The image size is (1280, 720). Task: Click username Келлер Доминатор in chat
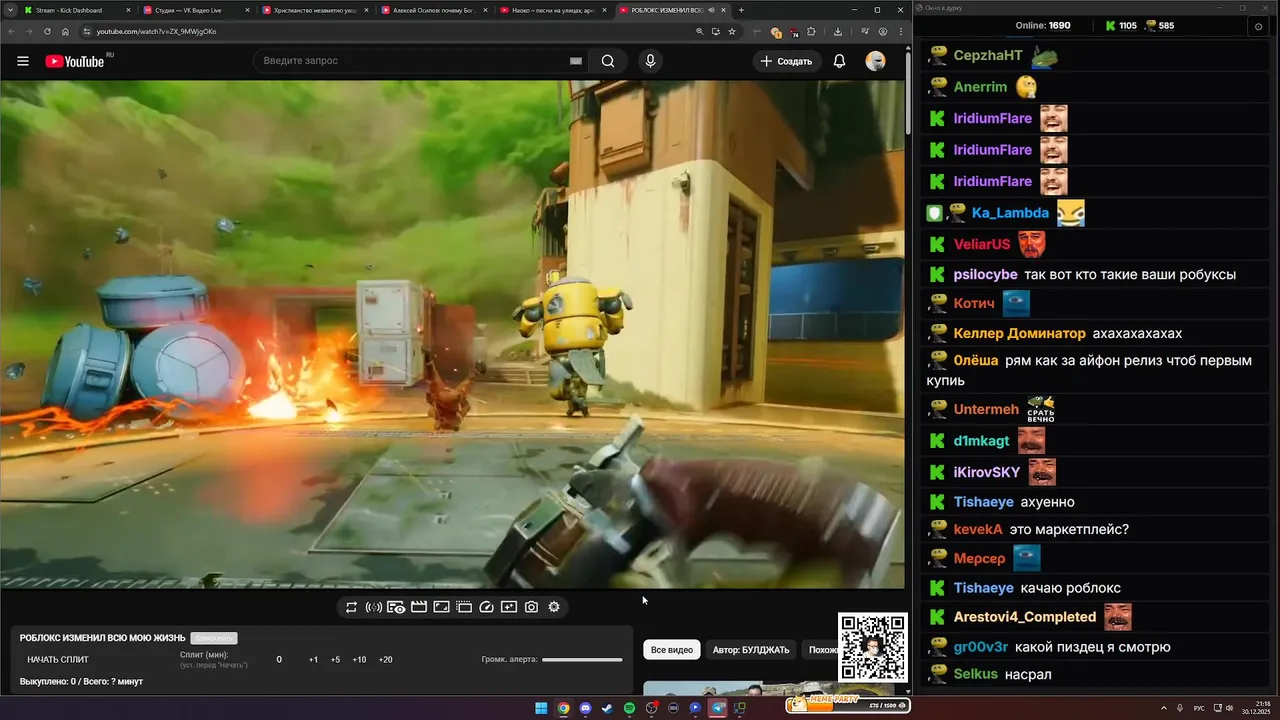point(1020,333)
